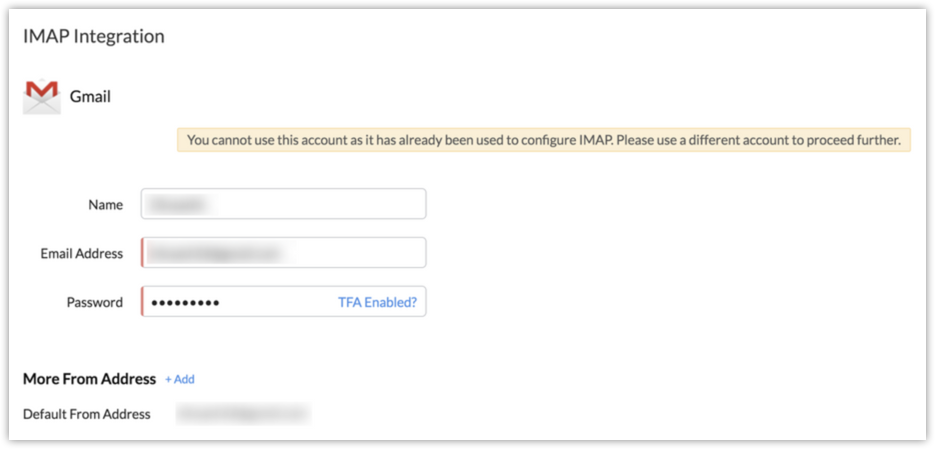935x449 pixels.
Task: Click the red error edge of Email field
Action: [143, 253]
